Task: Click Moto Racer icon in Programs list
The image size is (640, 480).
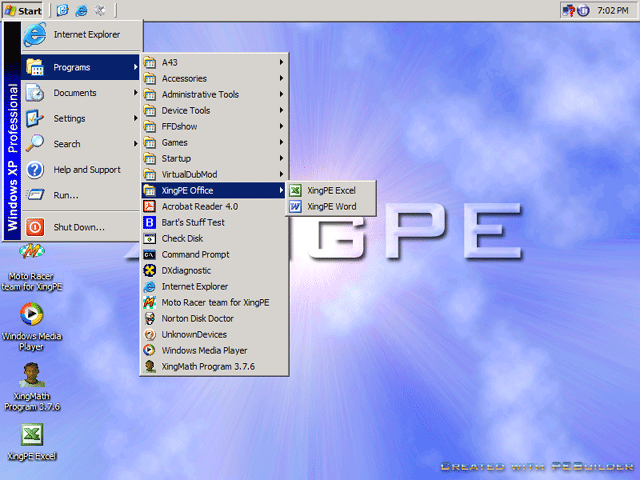Action: click(149, 302)
